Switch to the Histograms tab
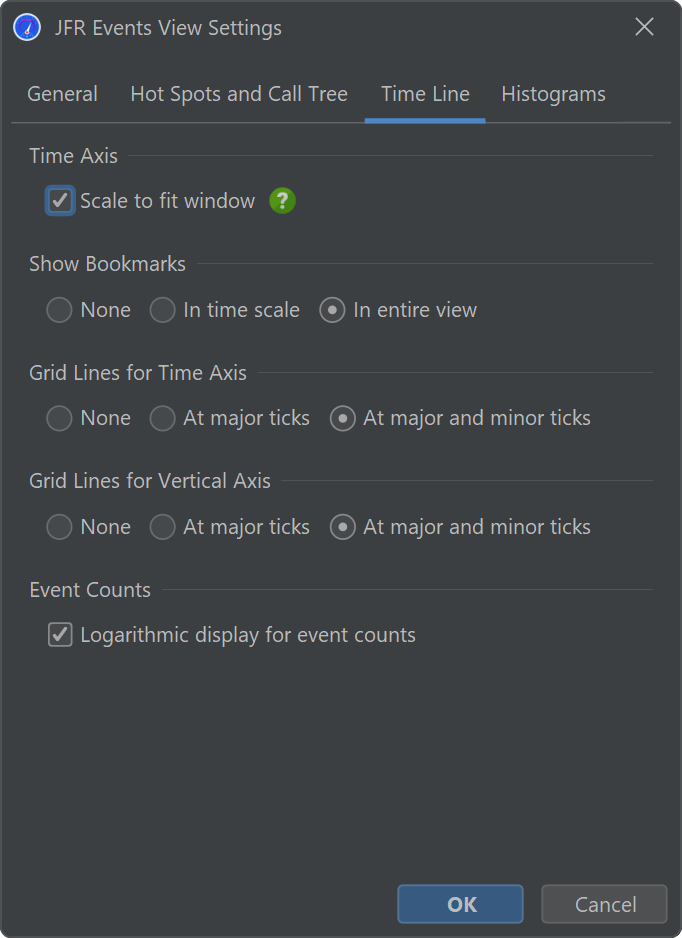682x938 pixels. (553, 94)
